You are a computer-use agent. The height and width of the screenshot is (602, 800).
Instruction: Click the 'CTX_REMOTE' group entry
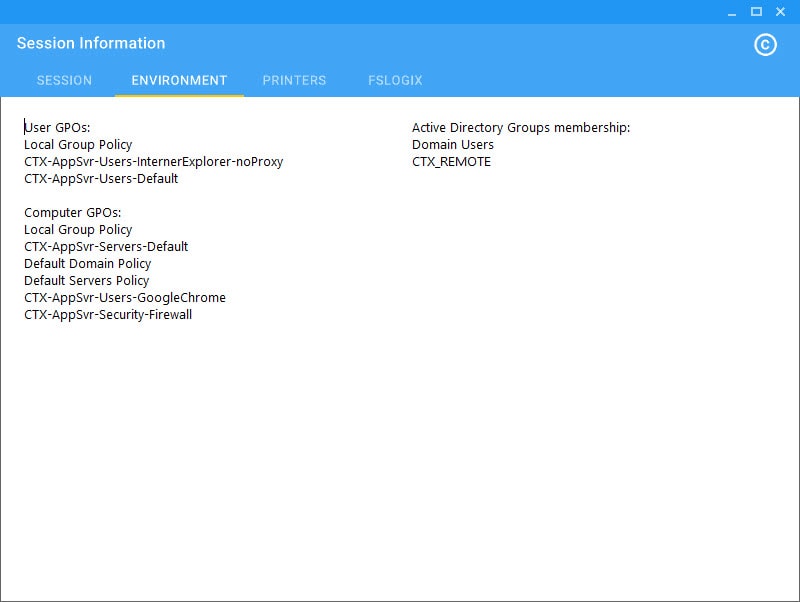pyautogui.click(x=452, y=162)
